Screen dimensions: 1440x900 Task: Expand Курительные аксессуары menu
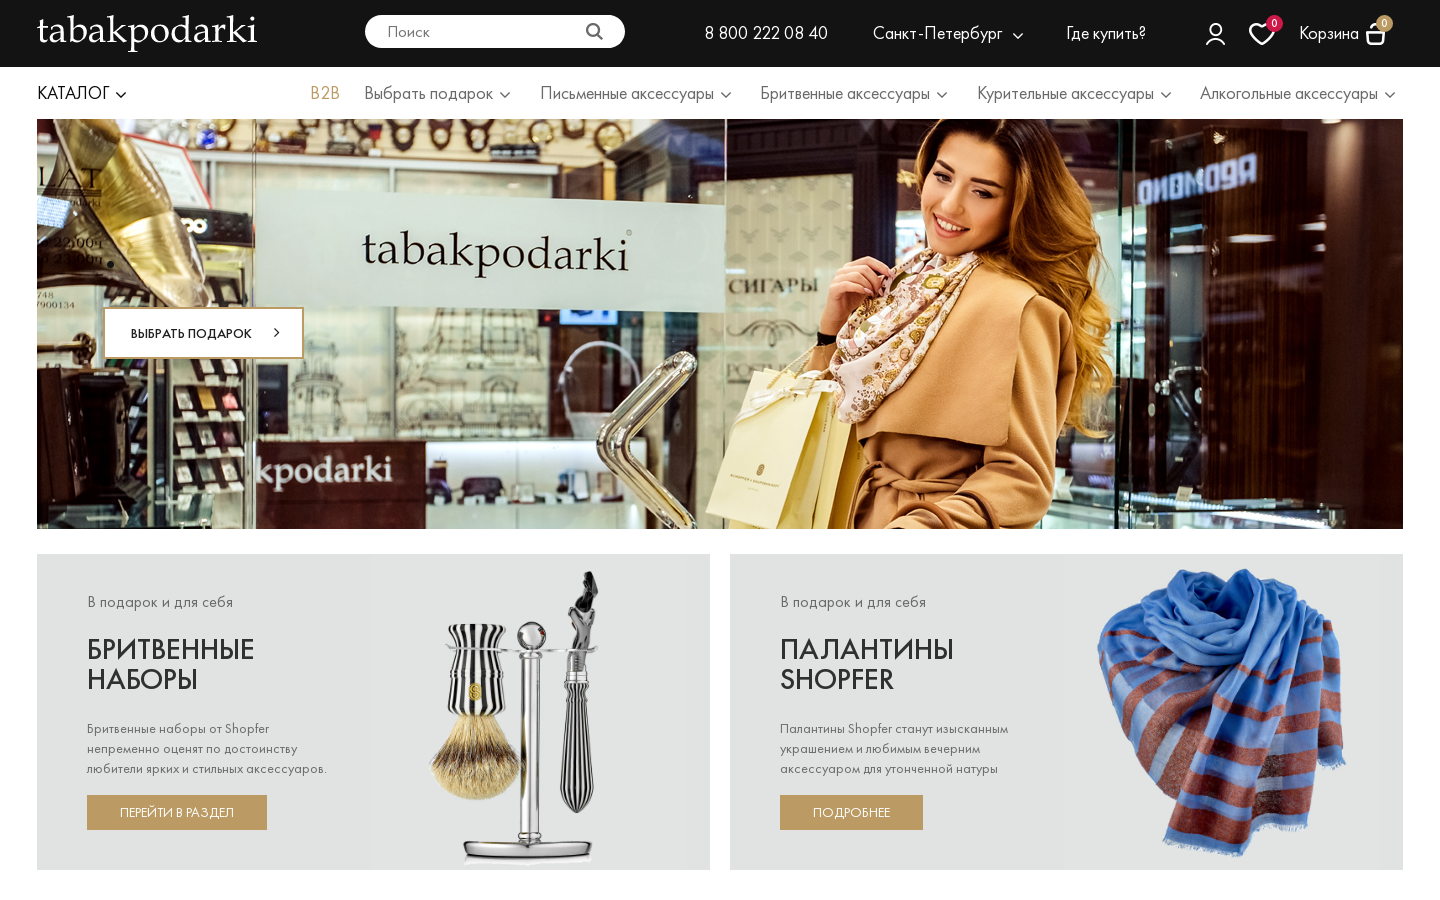tap(1074, 94)
